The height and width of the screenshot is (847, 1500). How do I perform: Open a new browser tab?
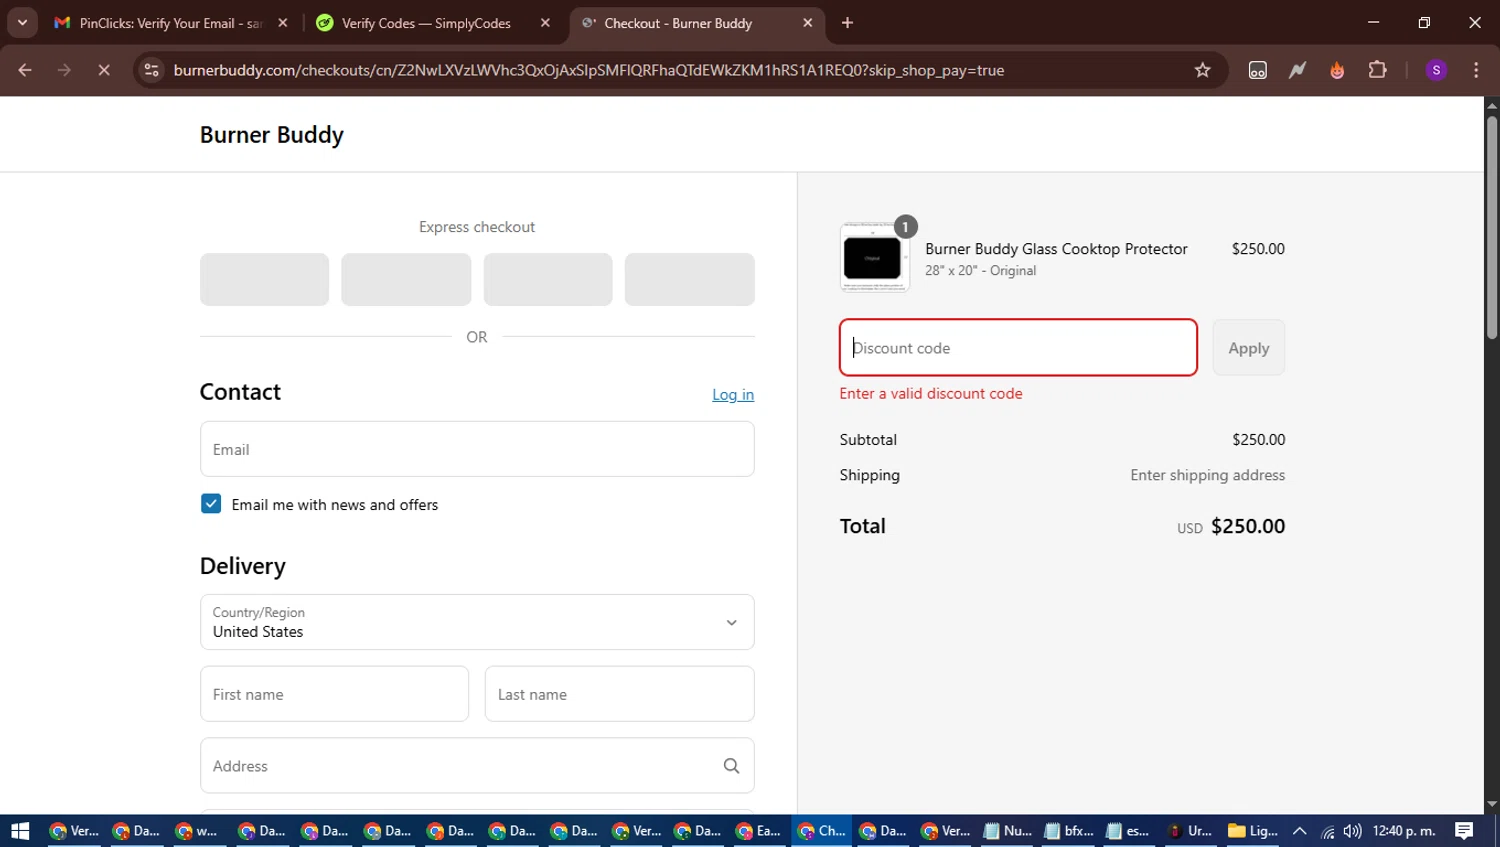click(847, 23)
